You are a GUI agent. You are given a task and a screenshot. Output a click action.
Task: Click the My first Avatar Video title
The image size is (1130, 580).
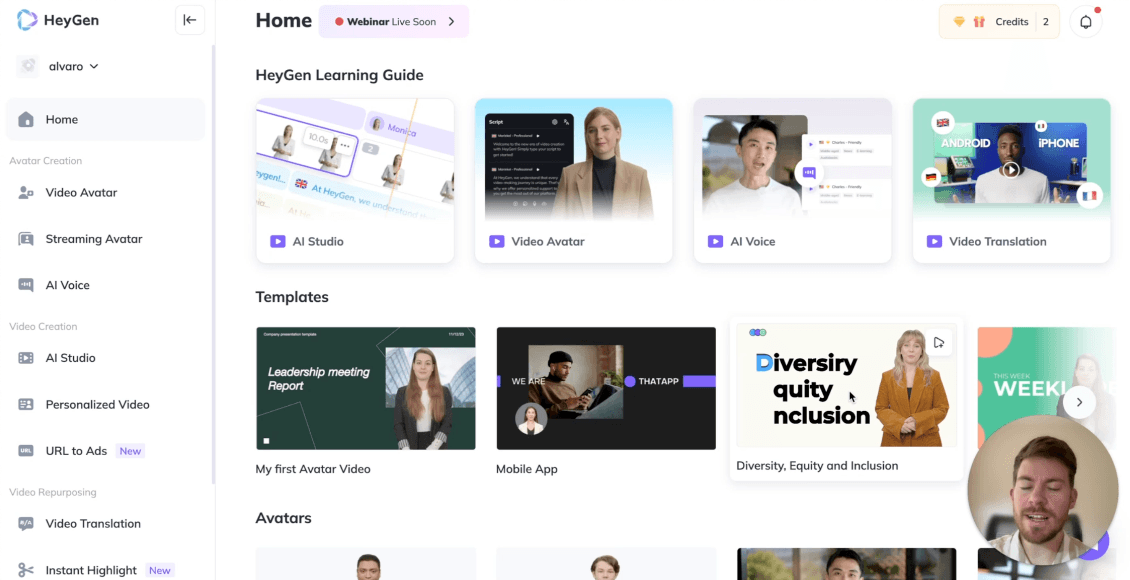coord(313,469)
